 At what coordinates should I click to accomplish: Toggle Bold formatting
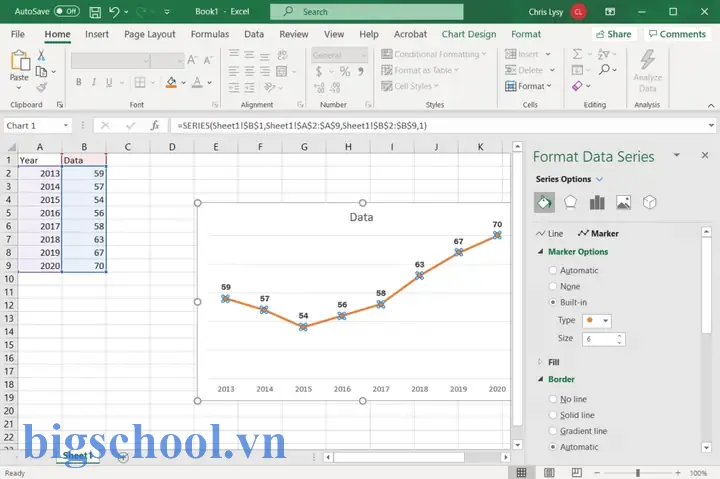pos(79,82)
